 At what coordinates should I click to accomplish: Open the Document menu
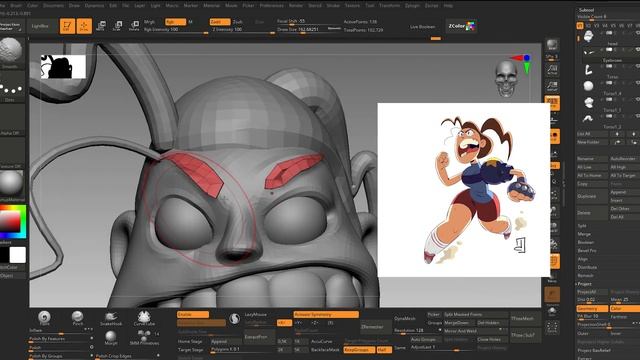point(53,5)
